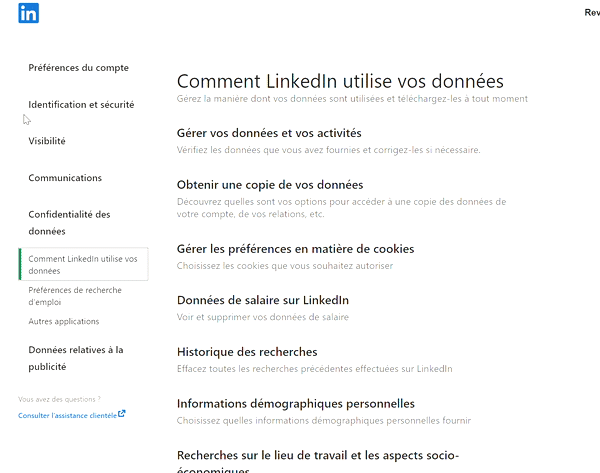Click 'Vous avez des questions ?' text
This screenshot has width=600, height=473.
pyautogui.click(x=59, y=399)
